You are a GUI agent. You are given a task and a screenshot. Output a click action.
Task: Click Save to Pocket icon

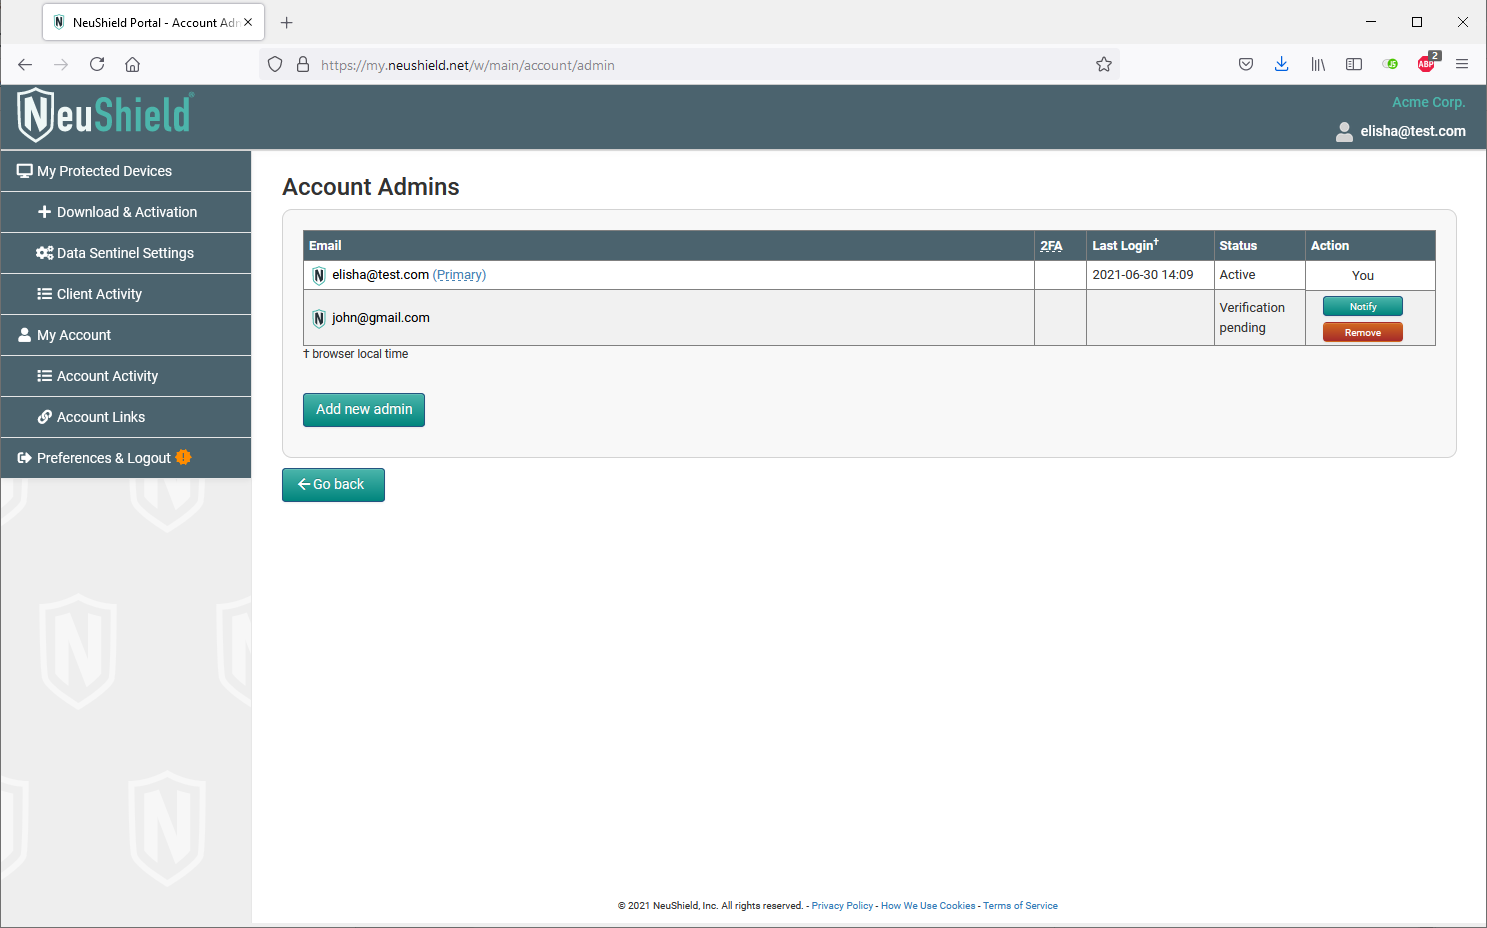click(x=1246, y=65)
